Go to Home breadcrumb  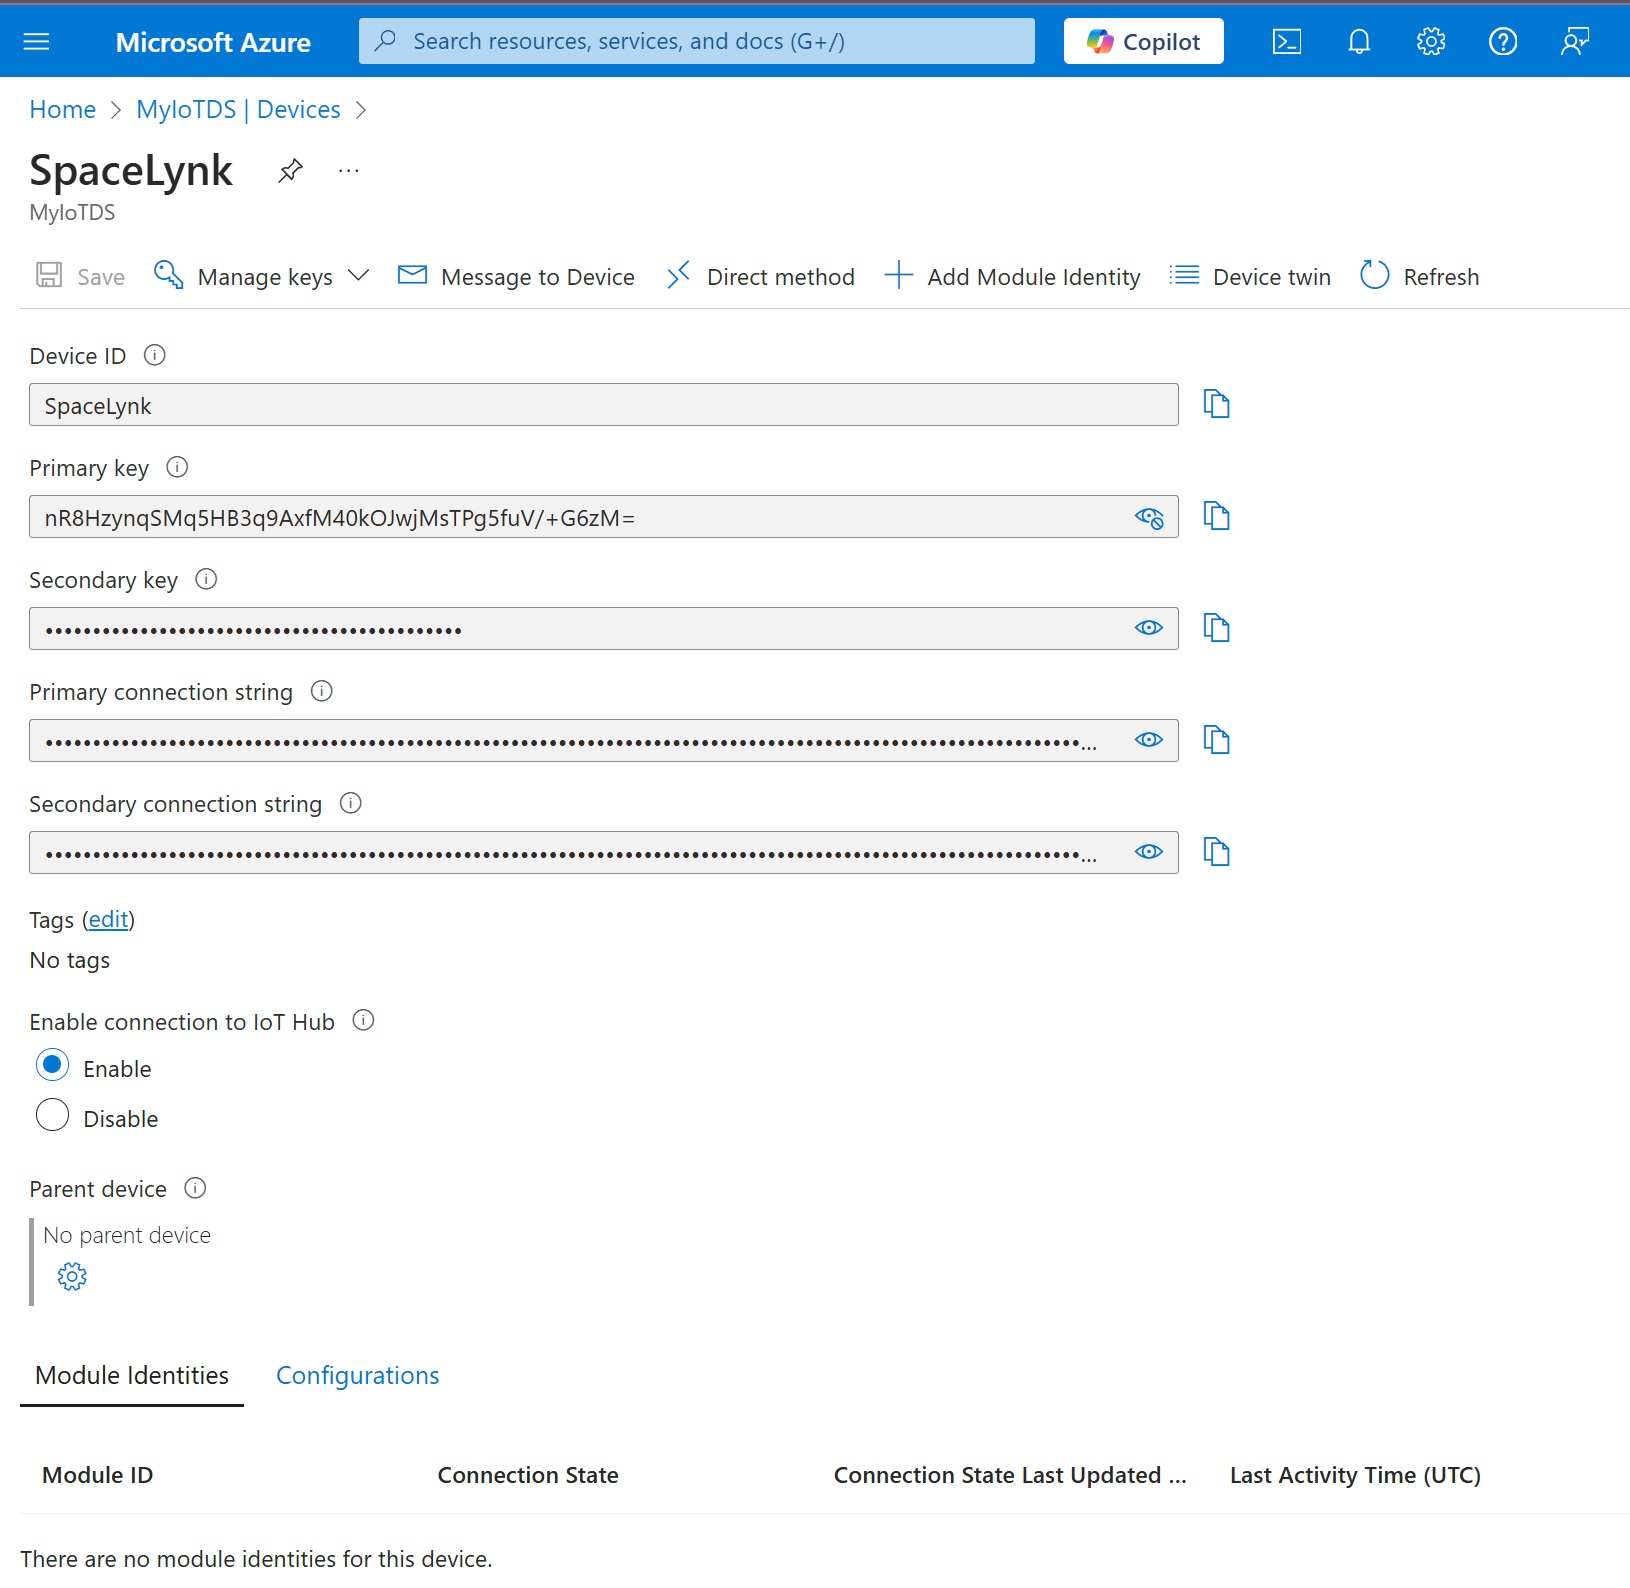pyautogui.click(x=63, y=110)
